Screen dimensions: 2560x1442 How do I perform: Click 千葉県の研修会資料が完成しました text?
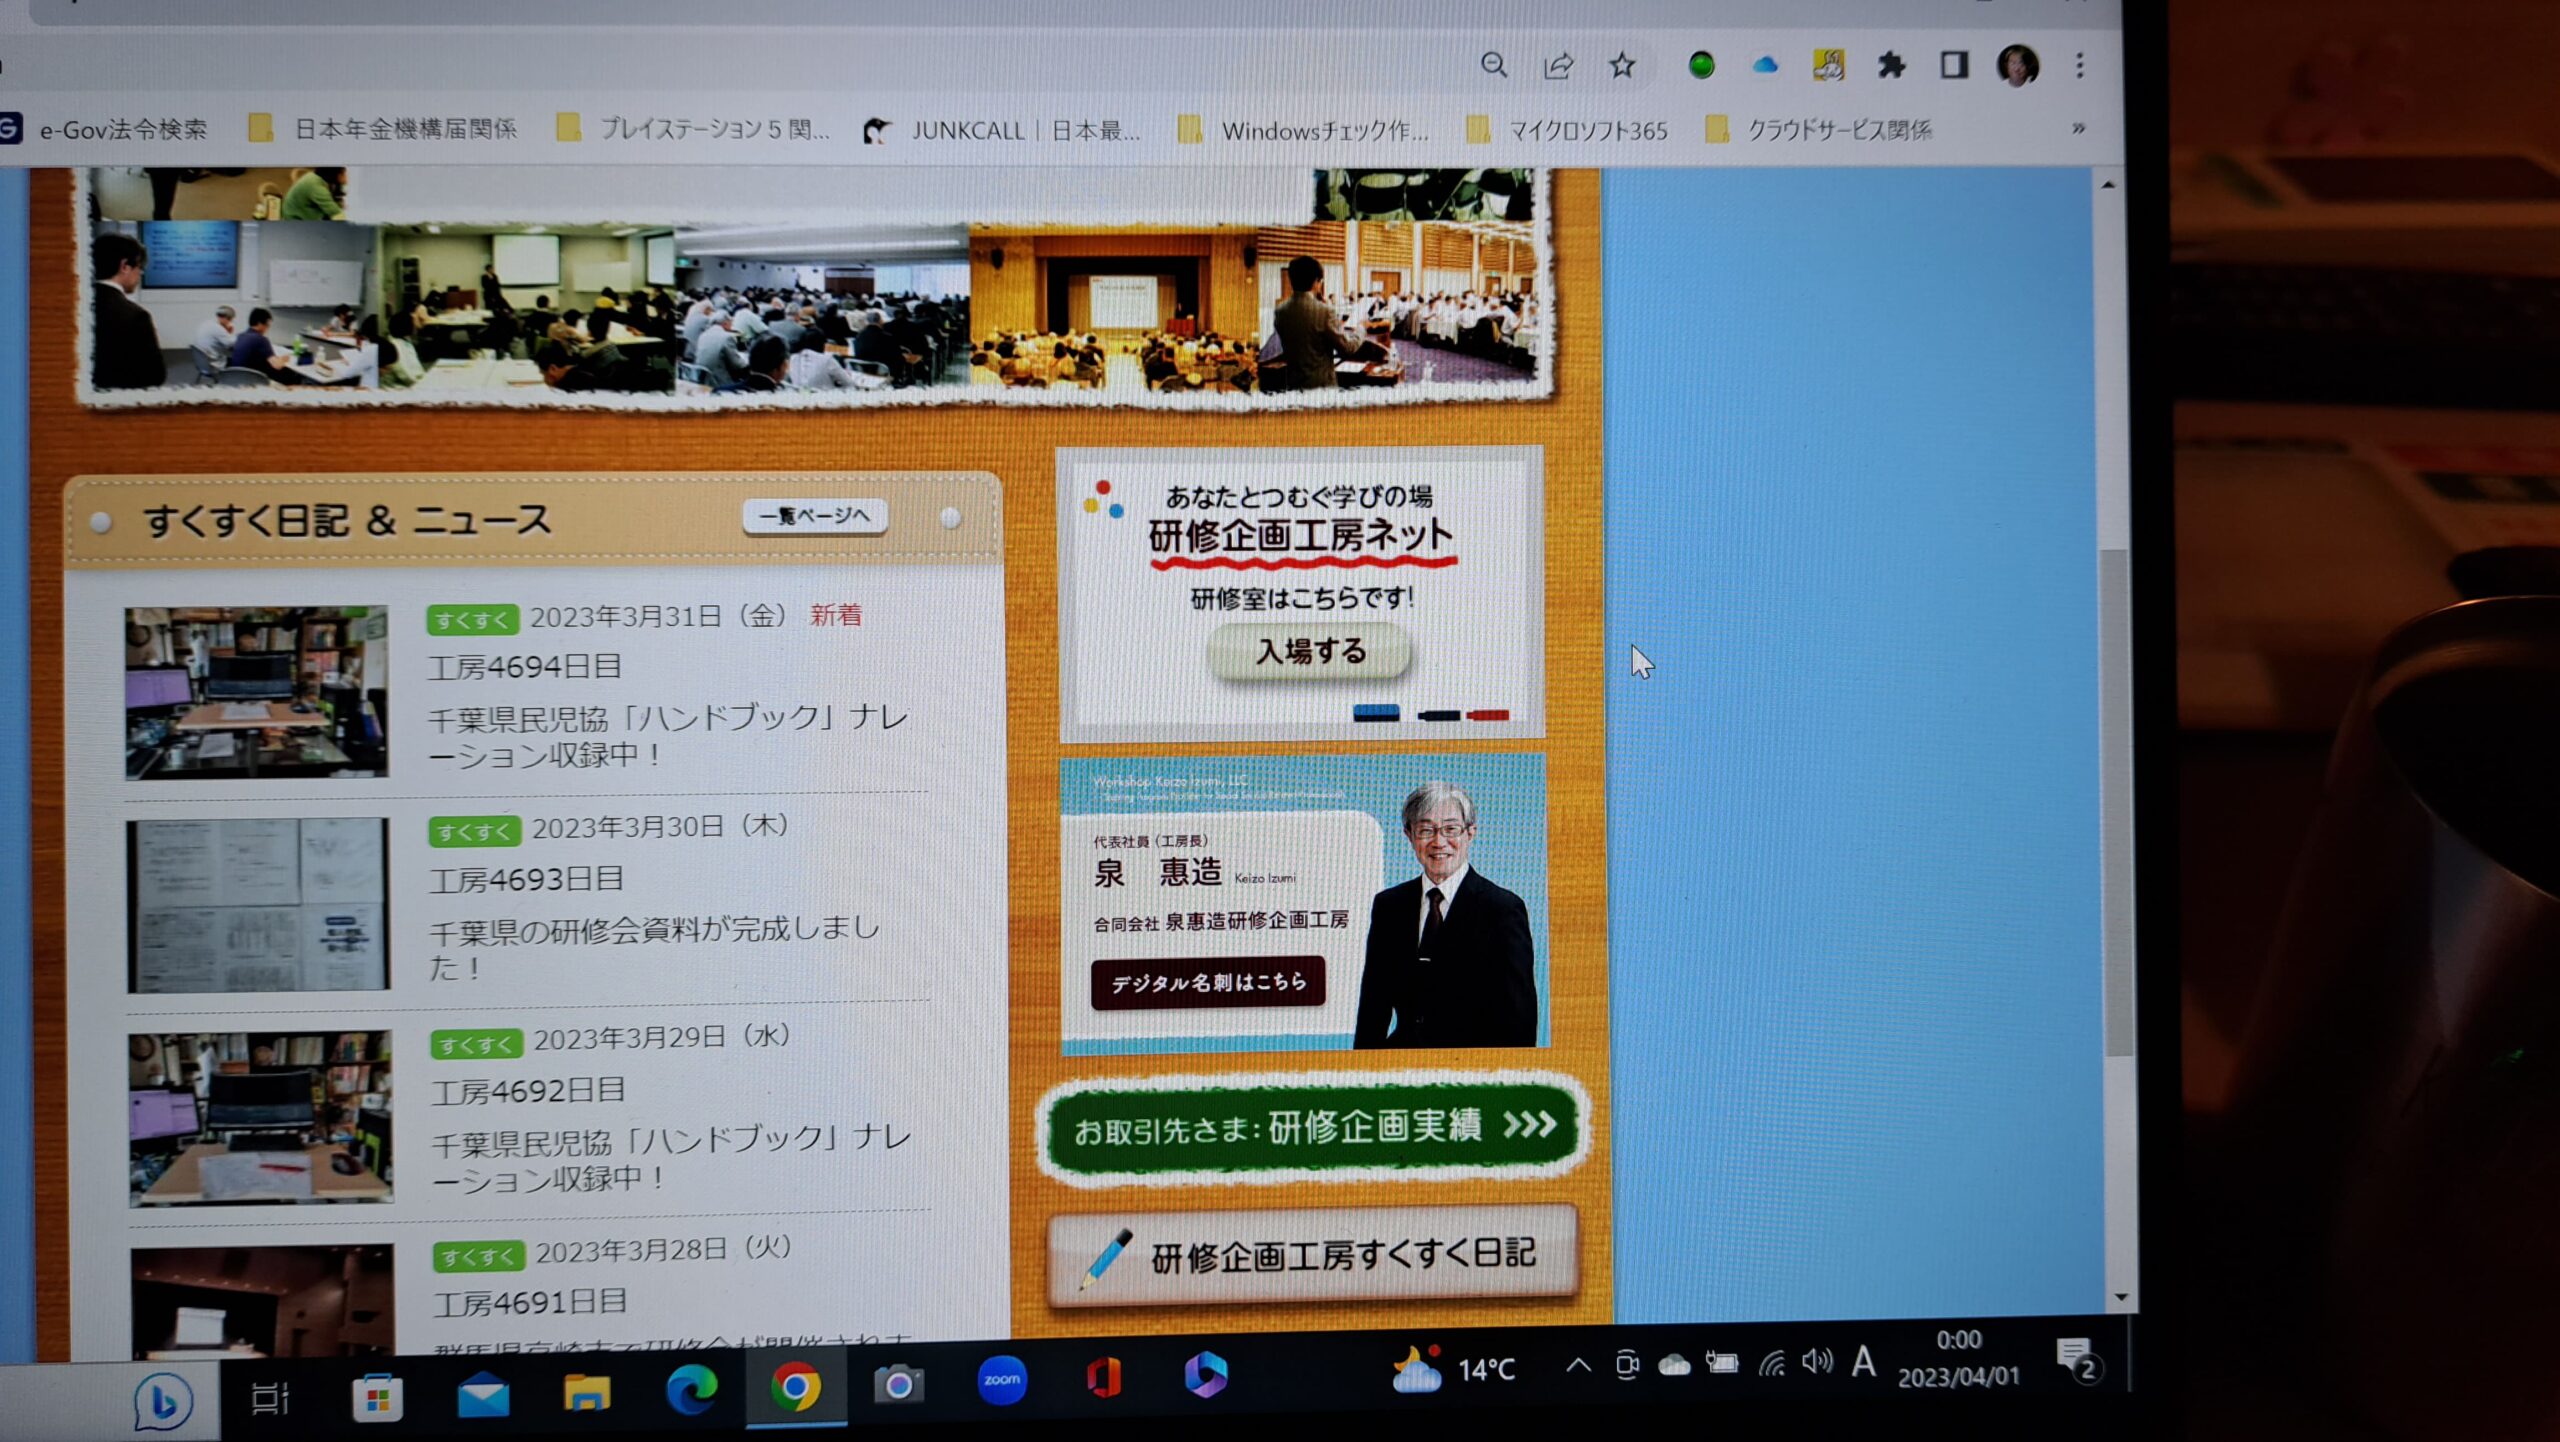pyautogui.click(x=654, y=948)
